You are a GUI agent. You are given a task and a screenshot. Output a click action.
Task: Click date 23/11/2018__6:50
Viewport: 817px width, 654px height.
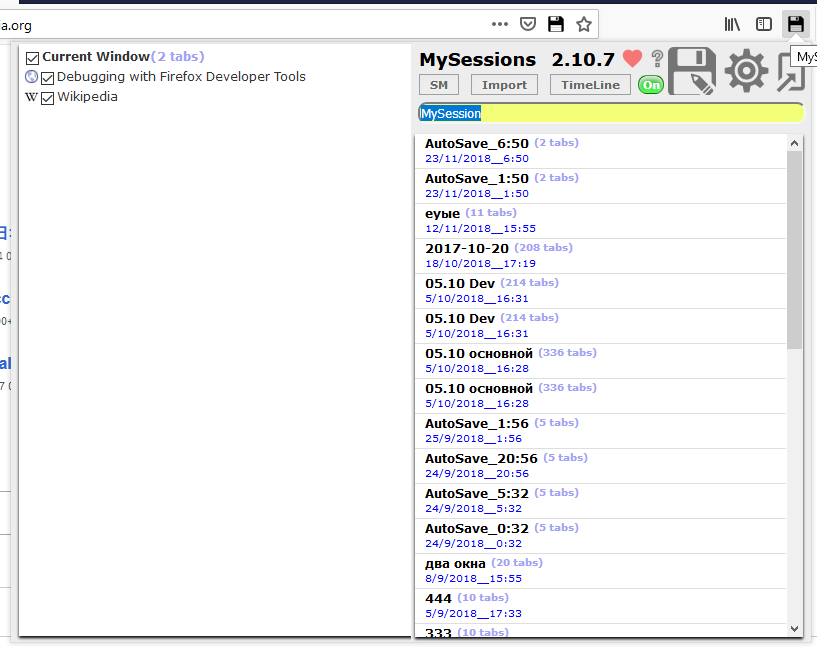point(477,159)
